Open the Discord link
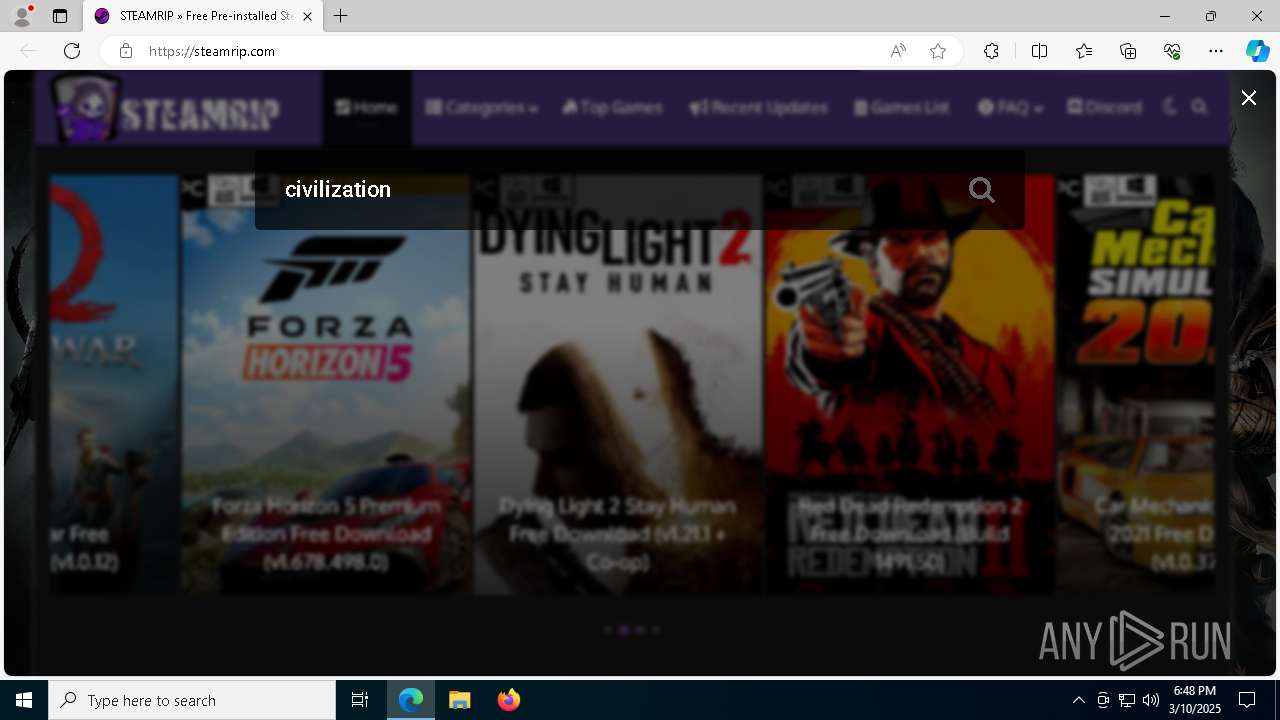 (x=1105, y=107)
